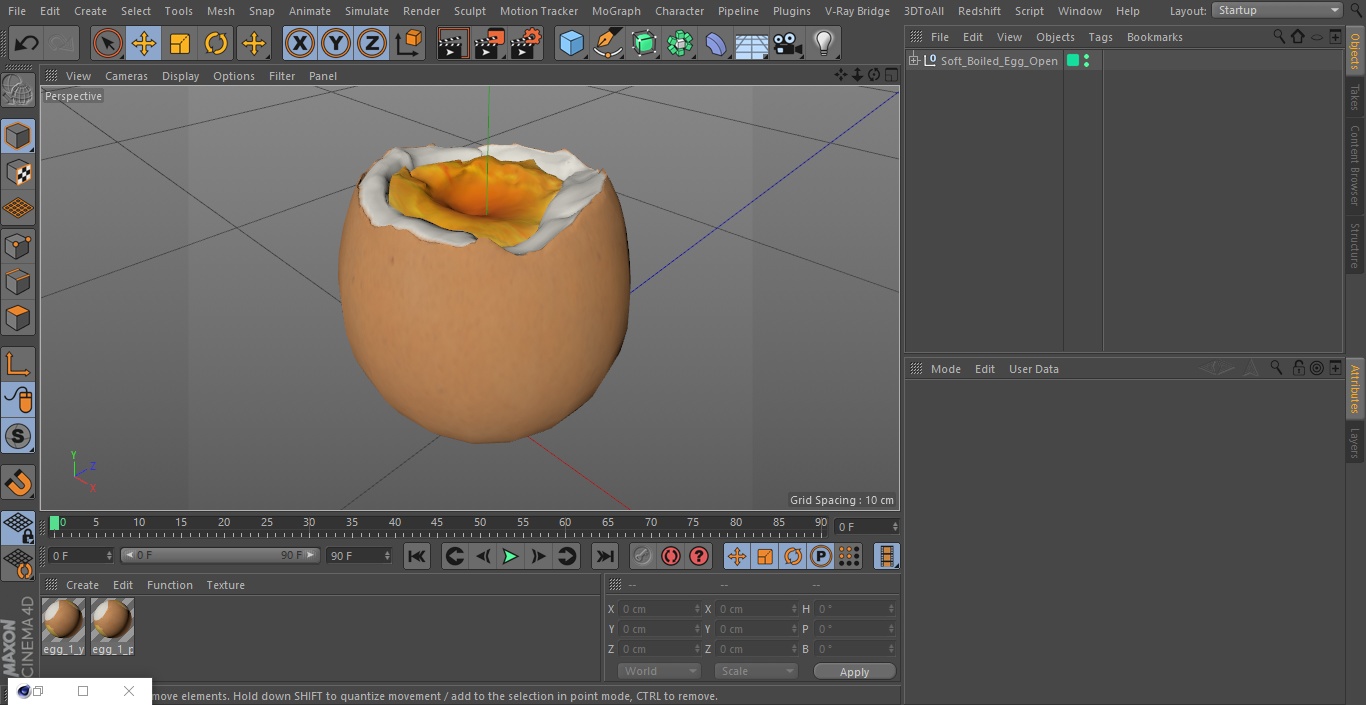The height and width of the screenshot is (705, 1366).
Task: Go to start of animation
Action: pyautogui.click(x=417, y=557)
